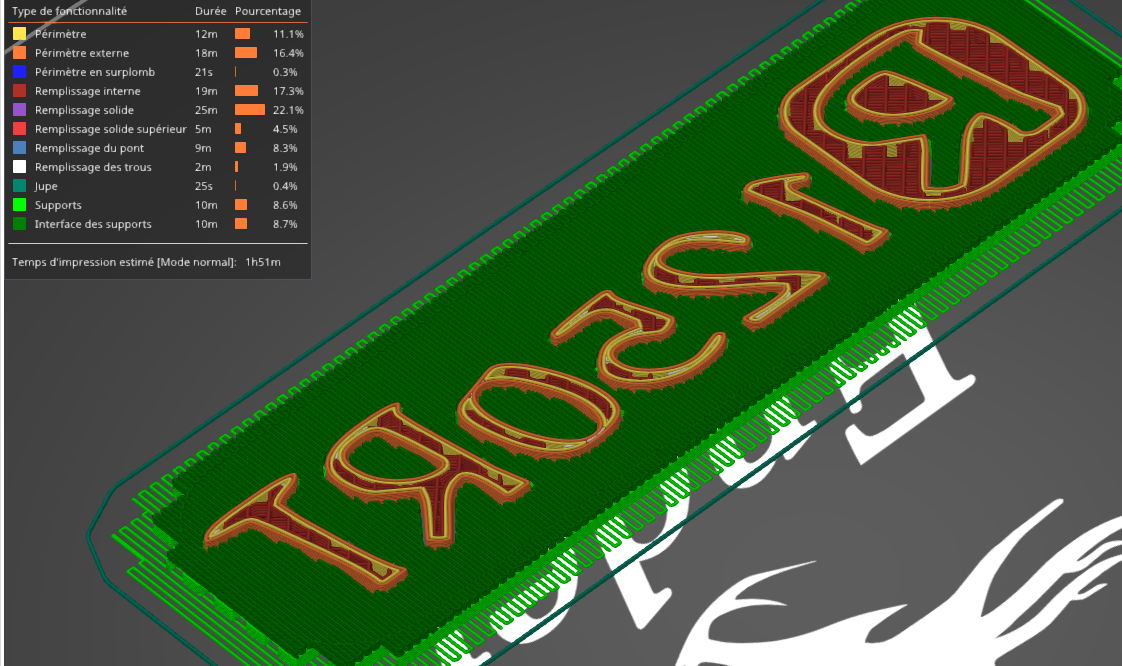The image size is (1122, 666).
Task: Click the 8.6% percentage value
Action: click(285, 205)
